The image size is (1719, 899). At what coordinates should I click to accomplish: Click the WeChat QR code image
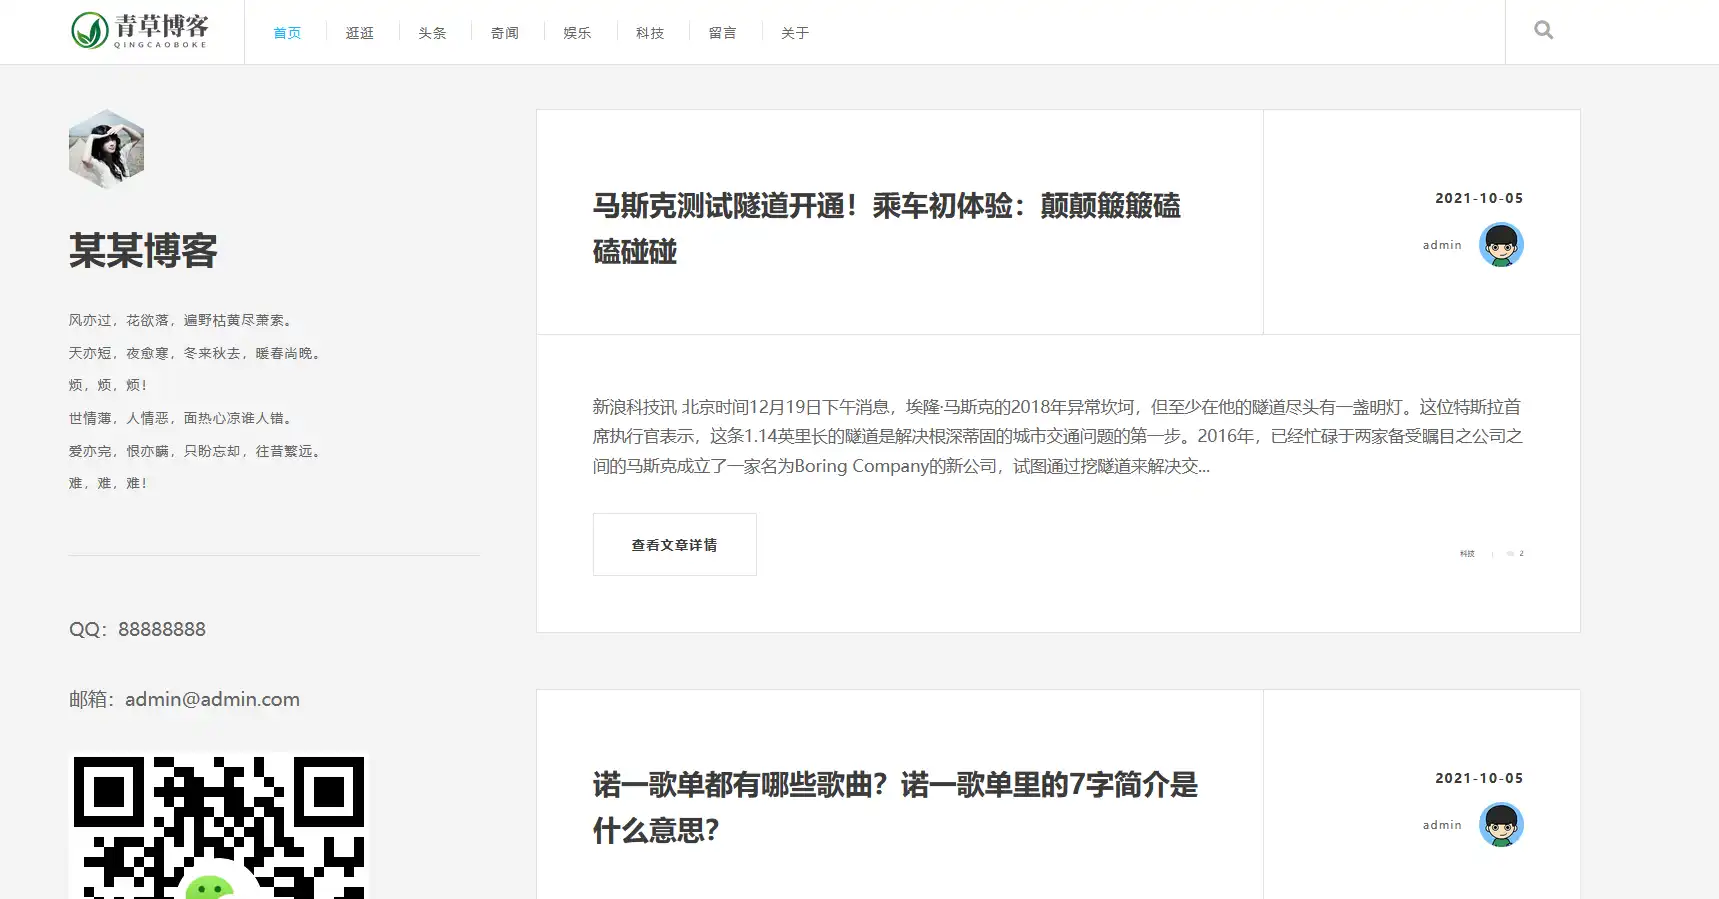tap(219, 826)
